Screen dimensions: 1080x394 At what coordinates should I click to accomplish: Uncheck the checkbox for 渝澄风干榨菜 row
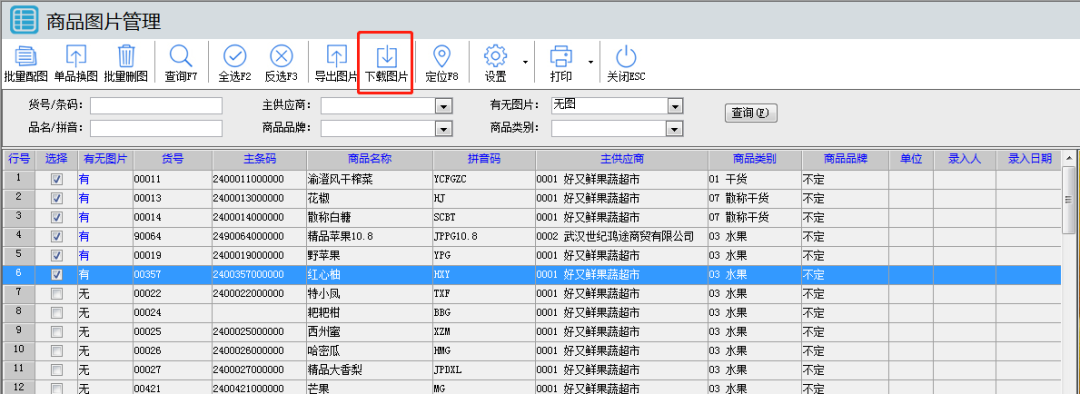57,179
